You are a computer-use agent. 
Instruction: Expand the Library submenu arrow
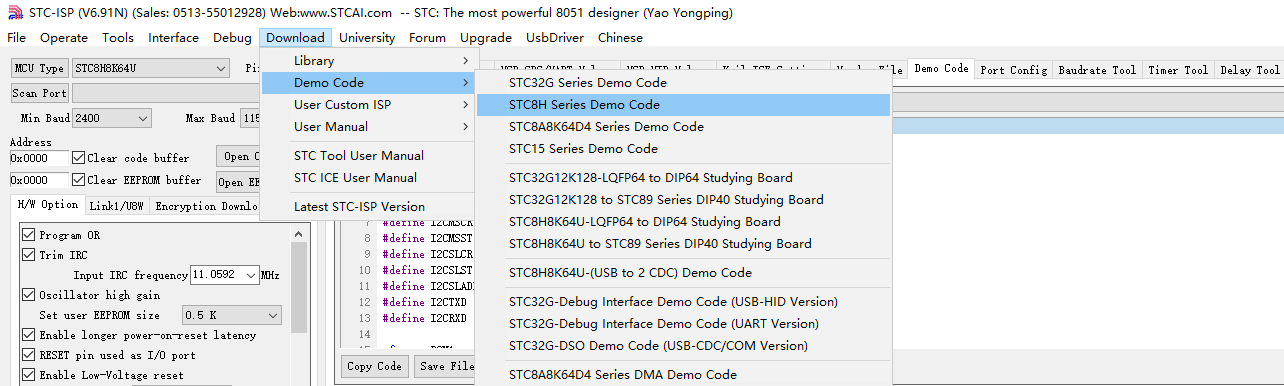pyautogui.click(x=465, y=61)
